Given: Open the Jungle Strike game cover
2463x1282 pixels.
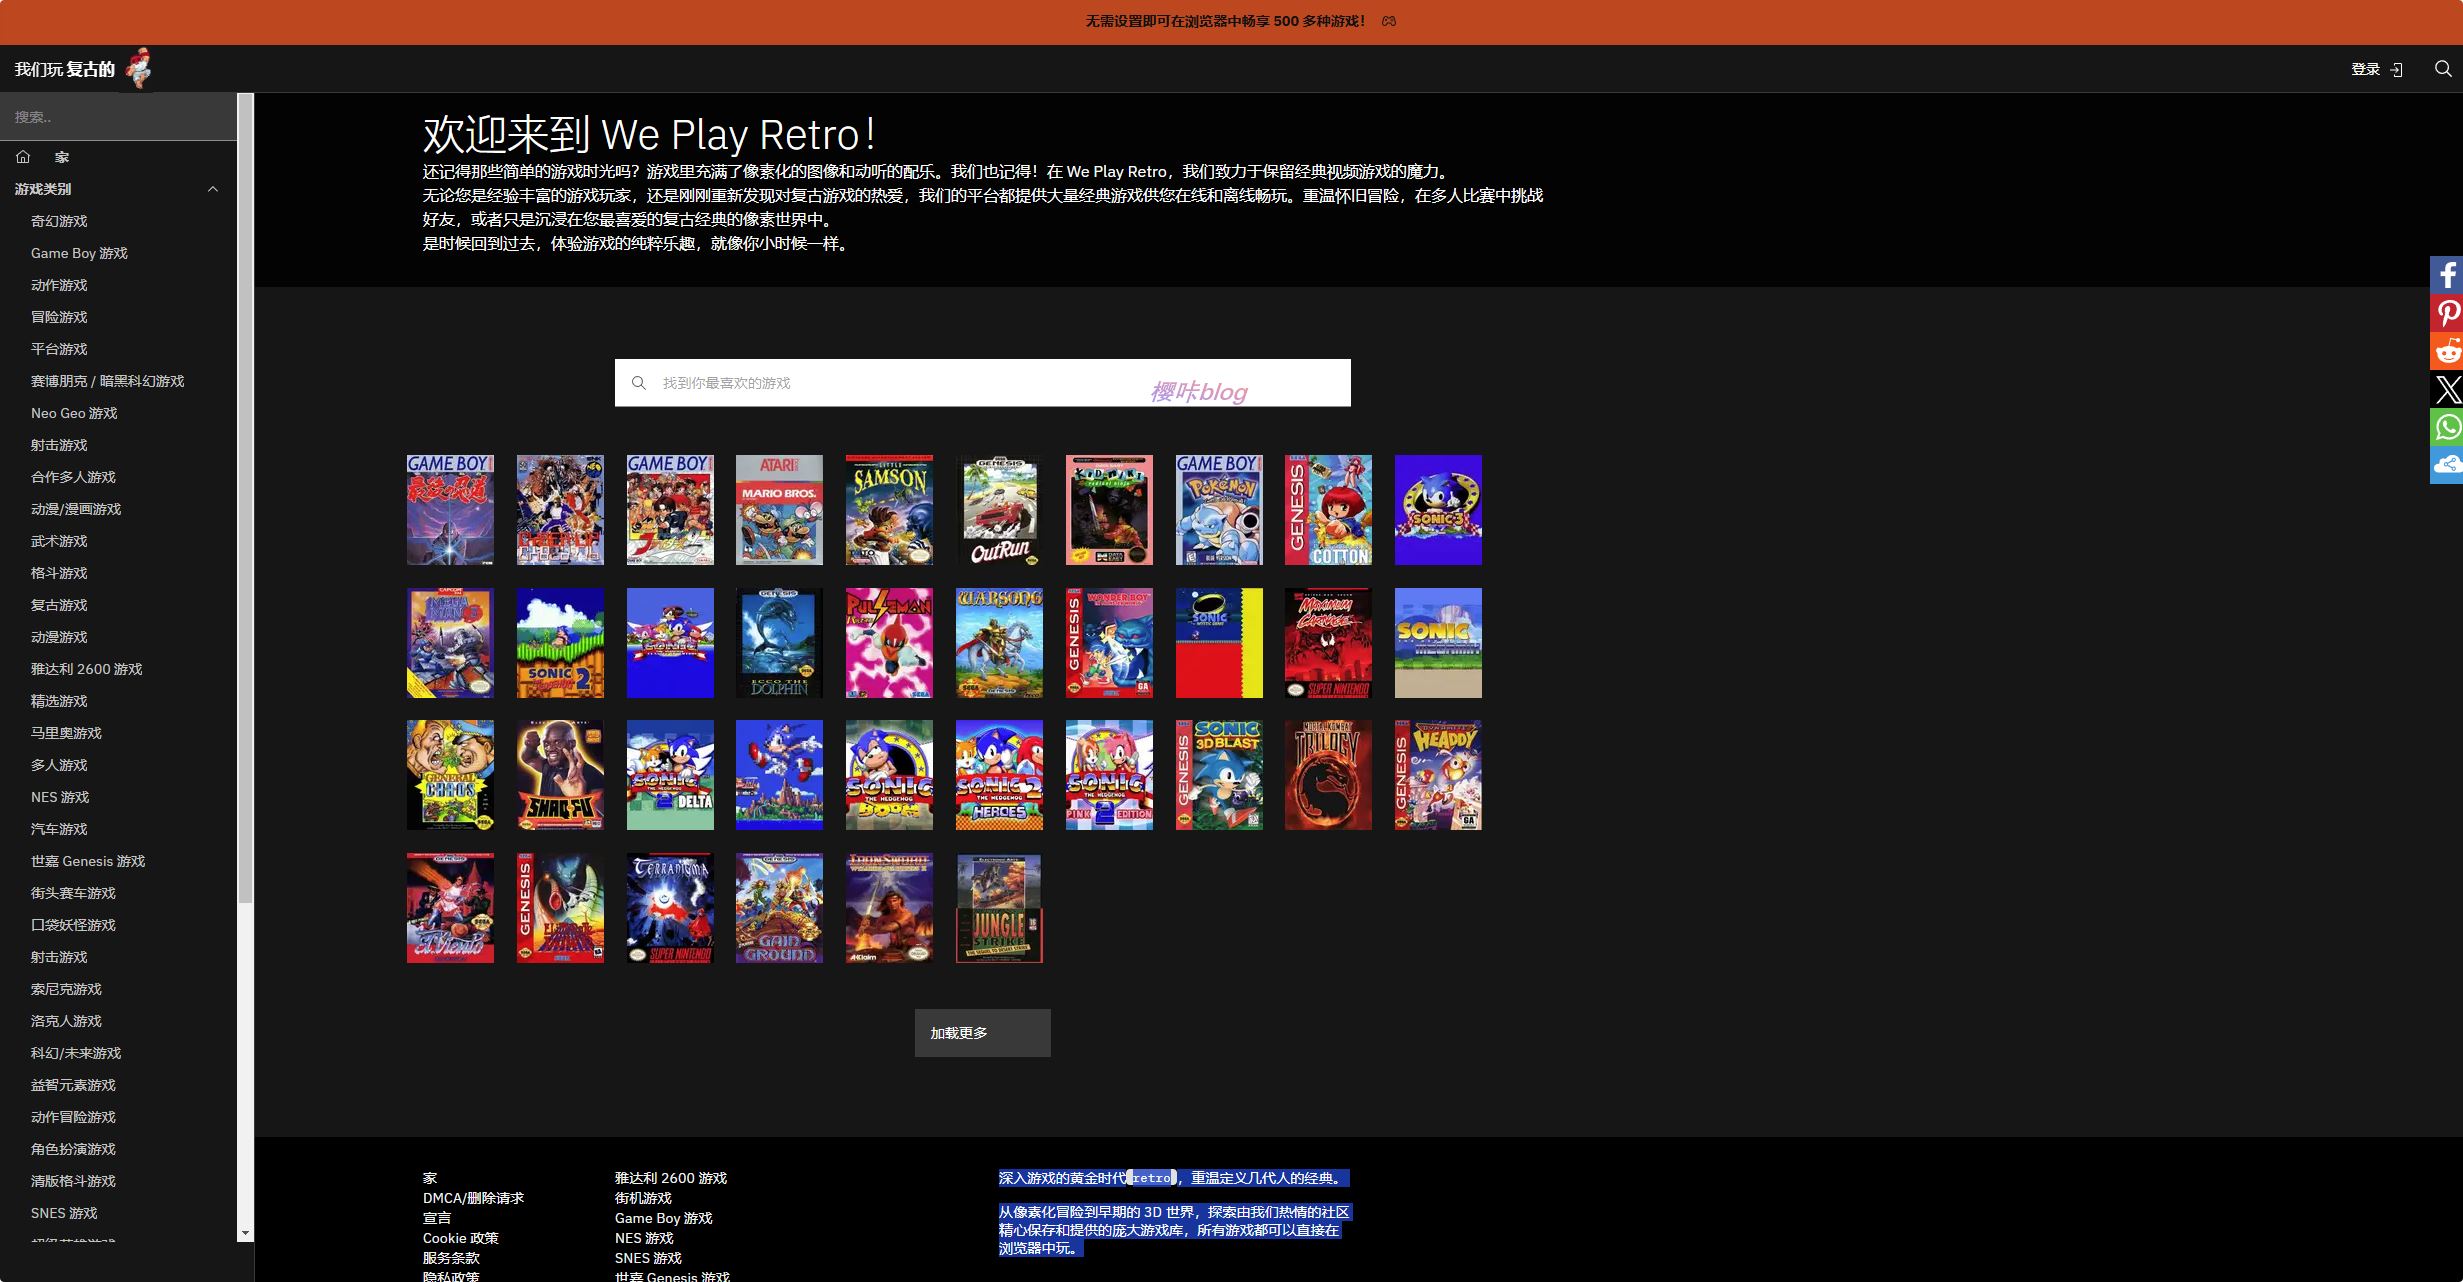Looking at the screenshot, I should tap(999, 908).
